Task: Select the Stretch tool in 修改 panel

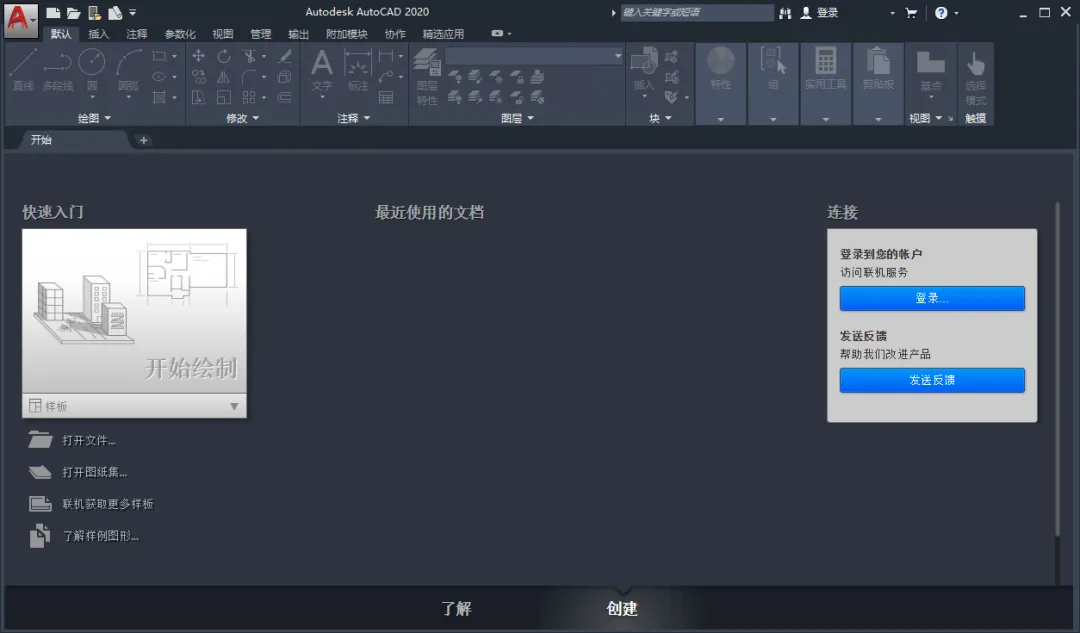Action: pyautogui.click(x=198, y=98)
